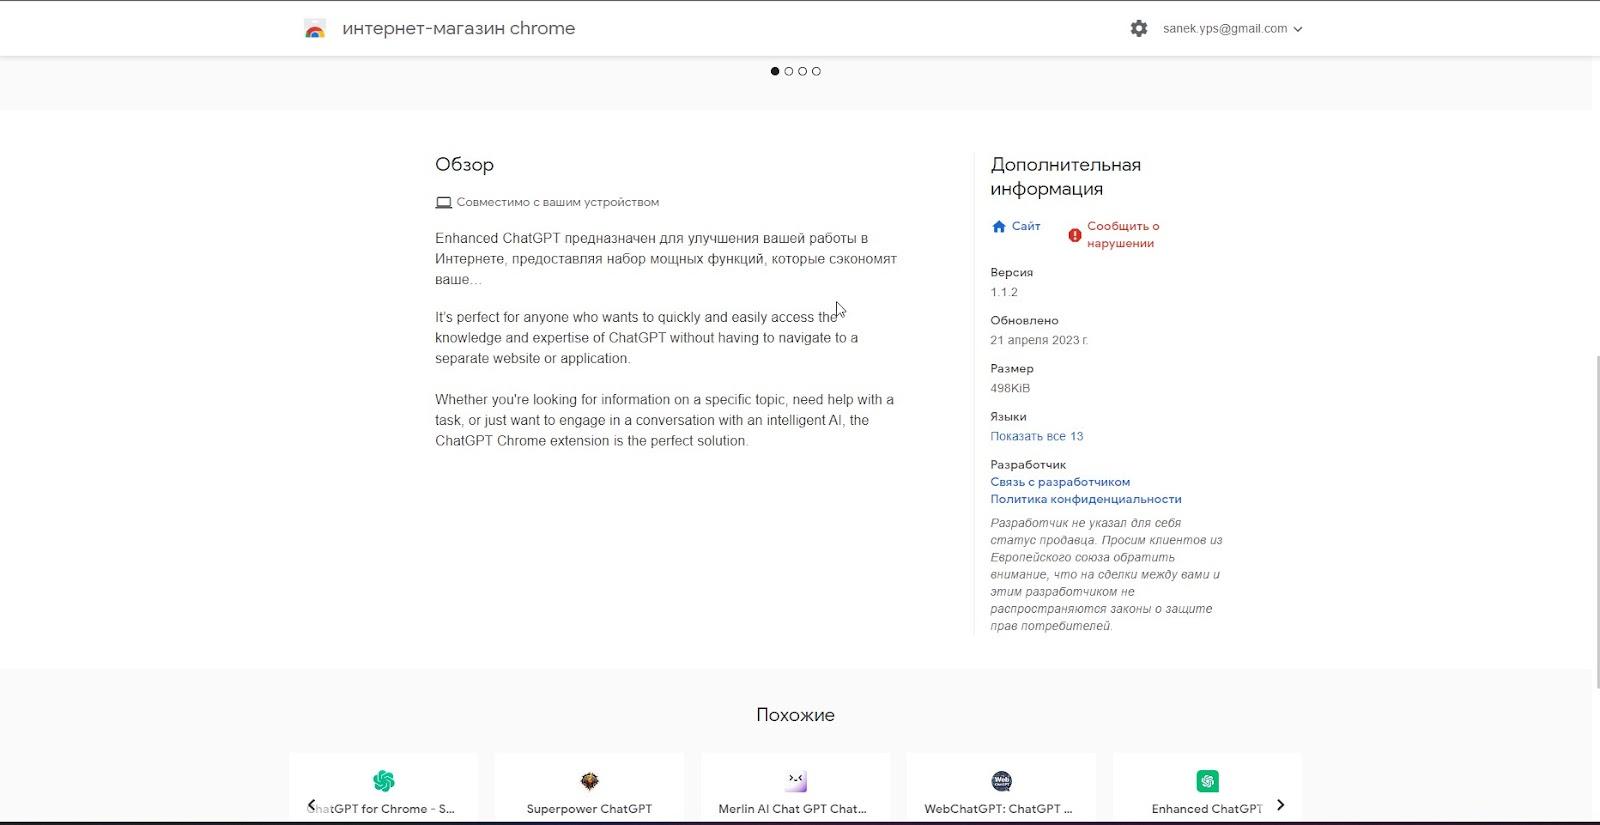
Task: Click the Обзор heading
Action: [464, 165]
